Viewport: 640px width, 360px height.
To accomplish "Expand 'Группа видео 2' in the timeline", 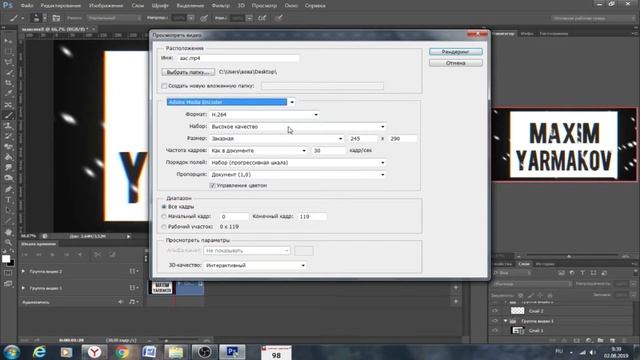I will tap(23, 271).
